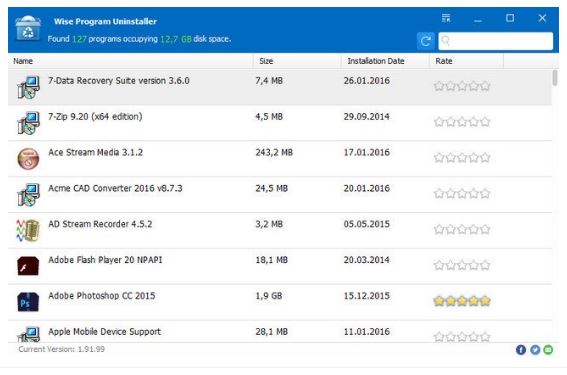Rate 7-Zip 9.20 with the stars
The height and width of the screenshot is (375, 567).
[462, 122]
